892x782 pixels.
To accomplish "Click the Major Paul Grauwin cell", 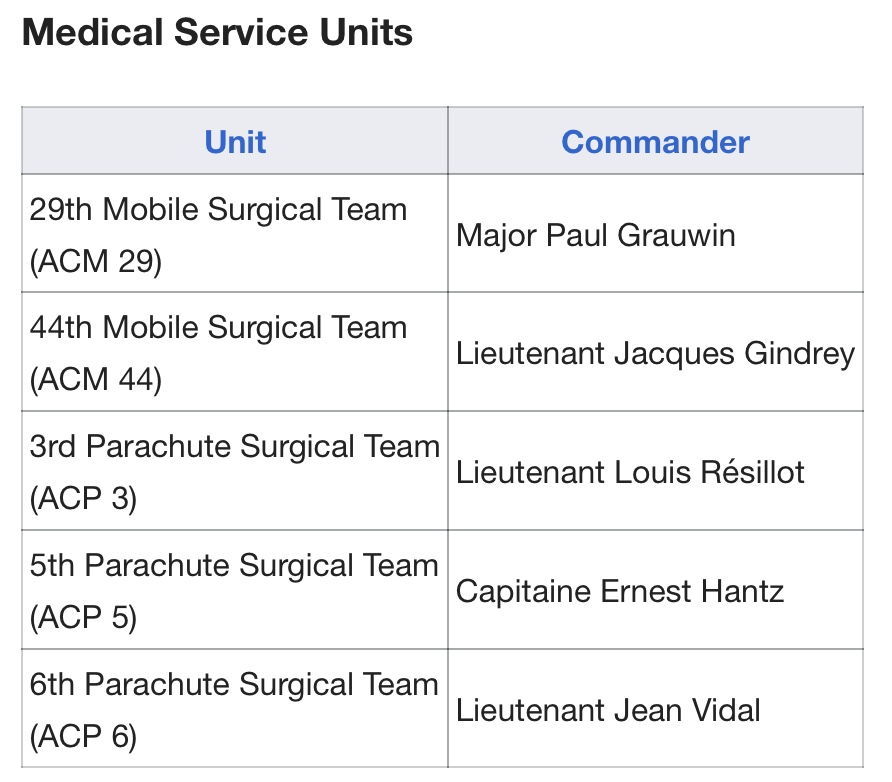I will (x=655, y=234).
